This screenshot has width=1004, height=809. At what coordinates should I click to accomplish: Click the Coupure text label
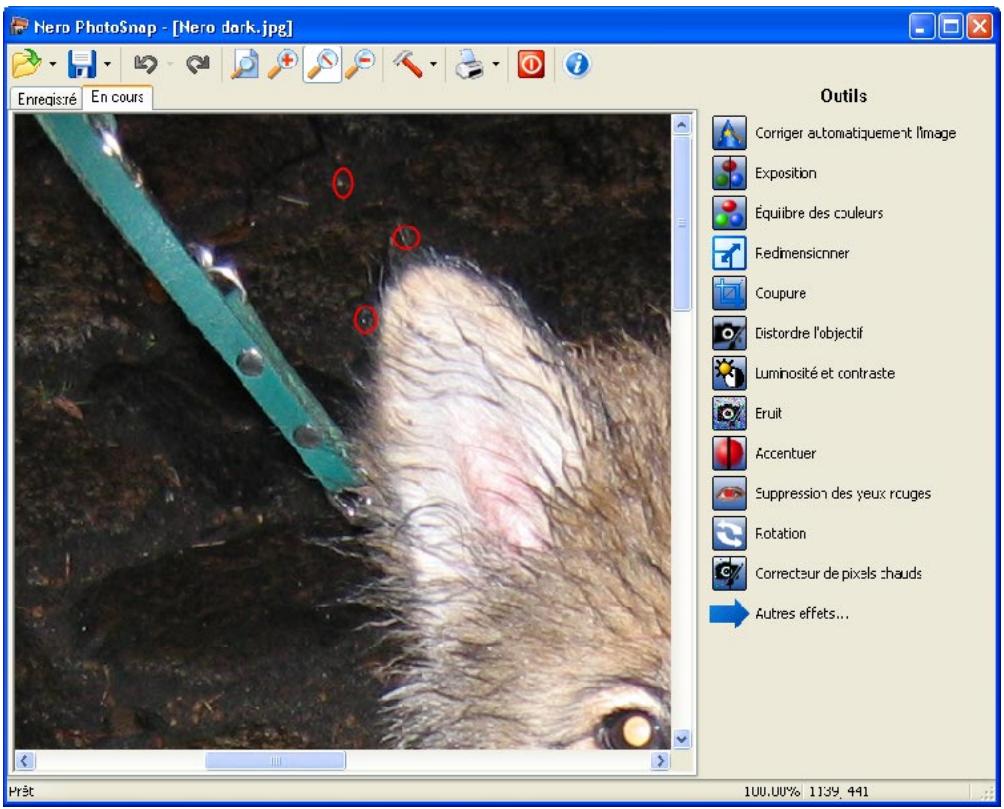781,293
